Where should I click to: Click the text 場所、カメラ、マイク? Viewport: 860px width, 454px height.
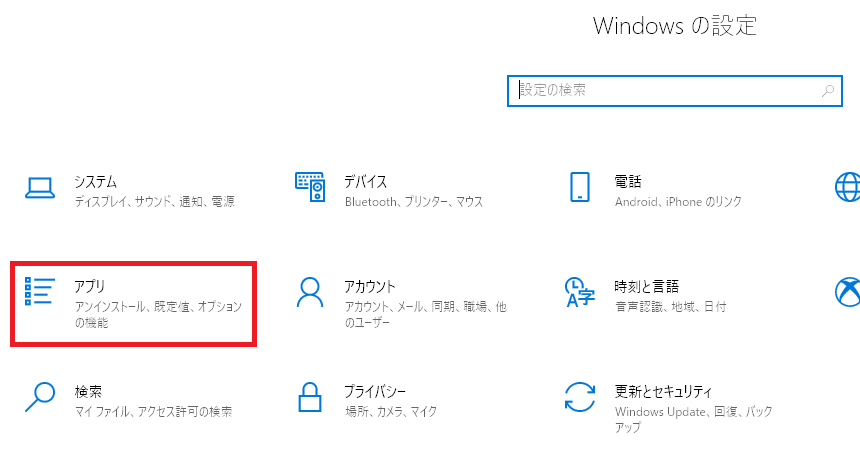(391, 411)
